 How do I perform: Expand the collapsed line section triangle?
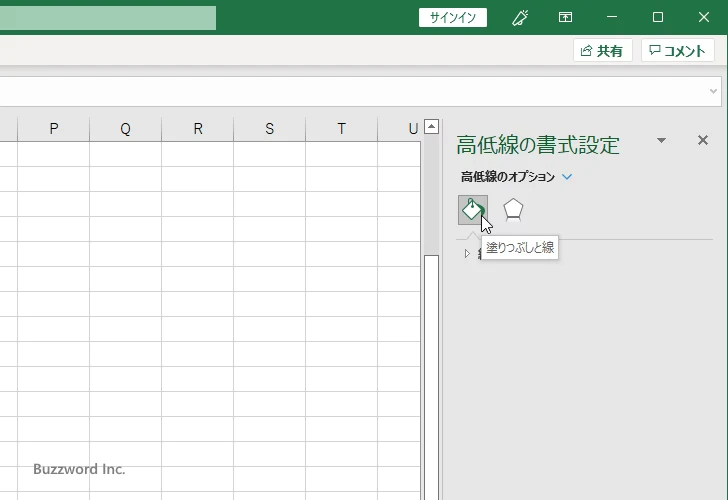coord(468,253)
